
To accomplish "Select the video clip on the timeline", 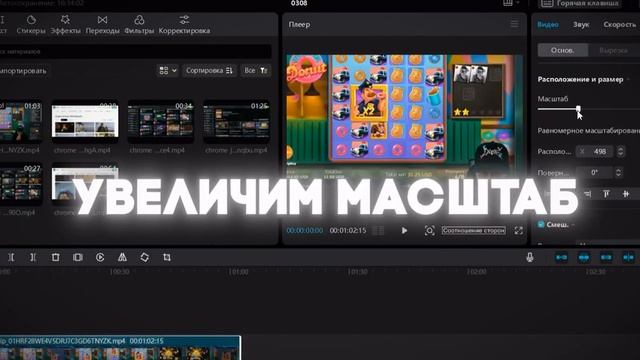I will tap(120, 348).
